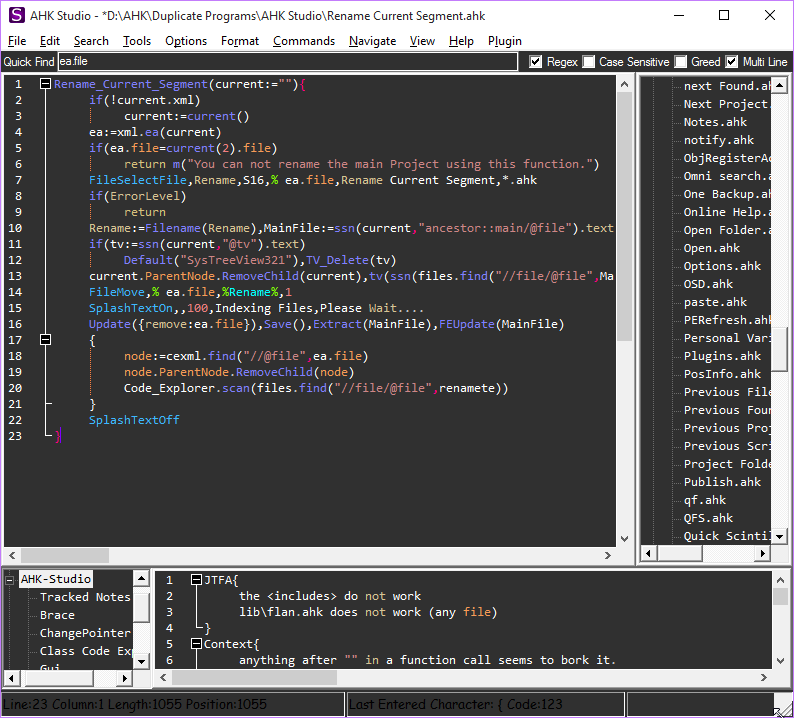The width and height of the screenshot is (794, 718).
Task: Select Tracked Notes in the project tree
Action: tap(85, 597)
